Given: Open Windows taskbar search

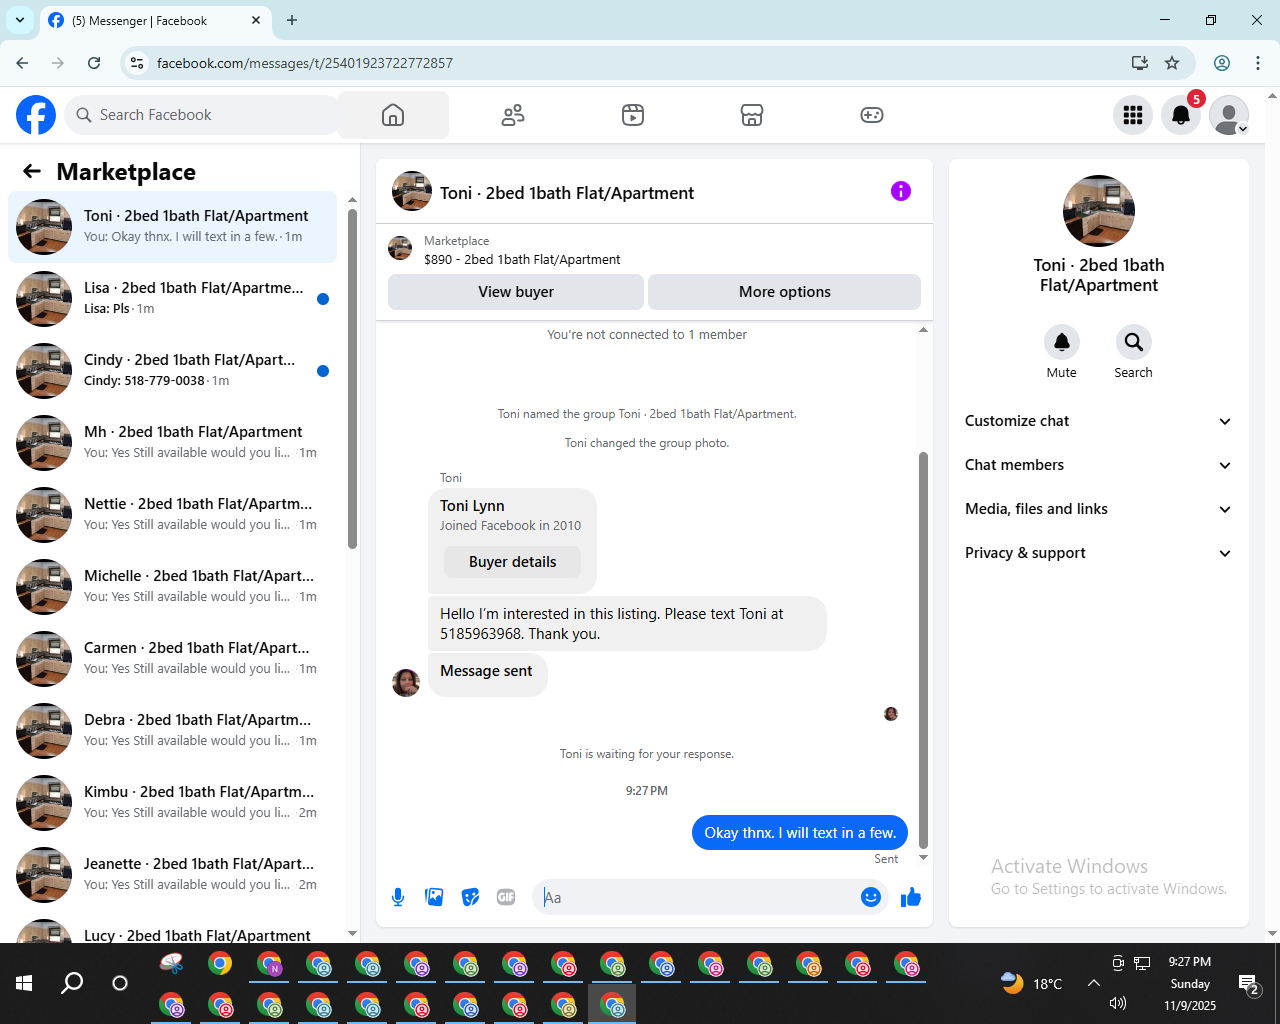Looking at the screenshot, I should [72, 983].
